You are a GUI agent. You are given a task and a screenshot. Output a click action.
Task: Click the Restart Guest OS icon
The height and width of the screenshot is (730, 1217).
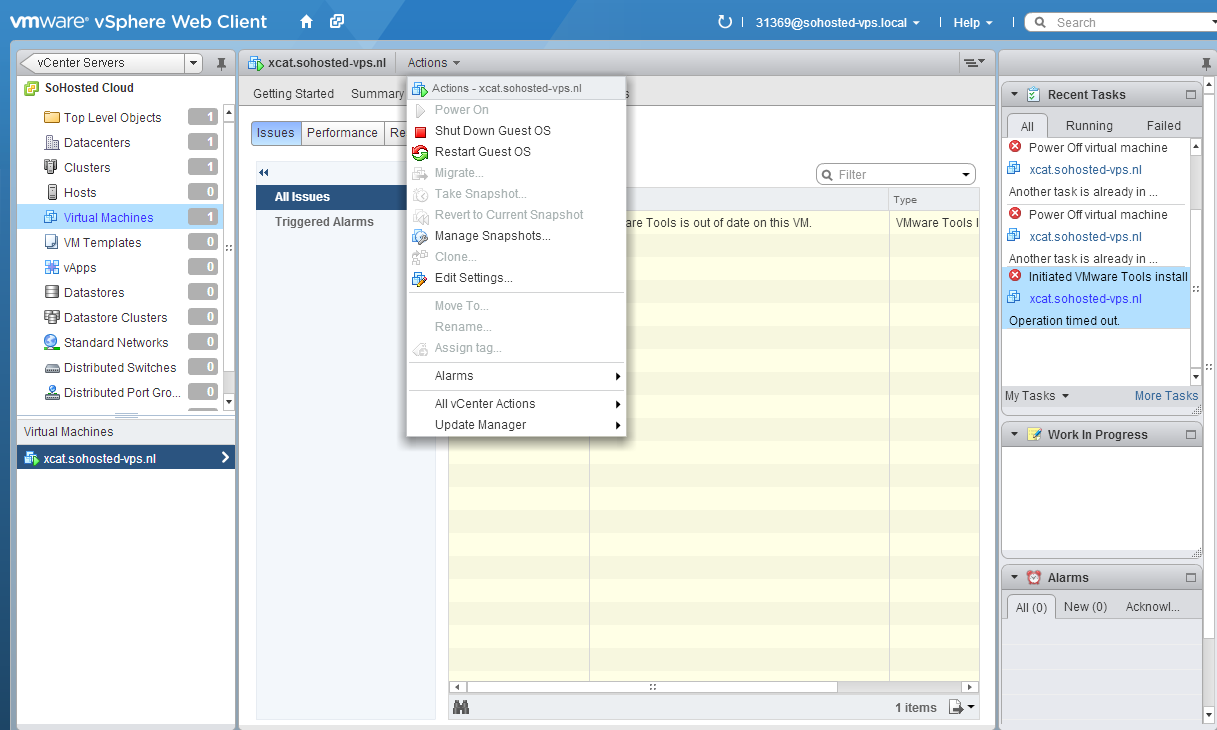click(x=420, y=152)
